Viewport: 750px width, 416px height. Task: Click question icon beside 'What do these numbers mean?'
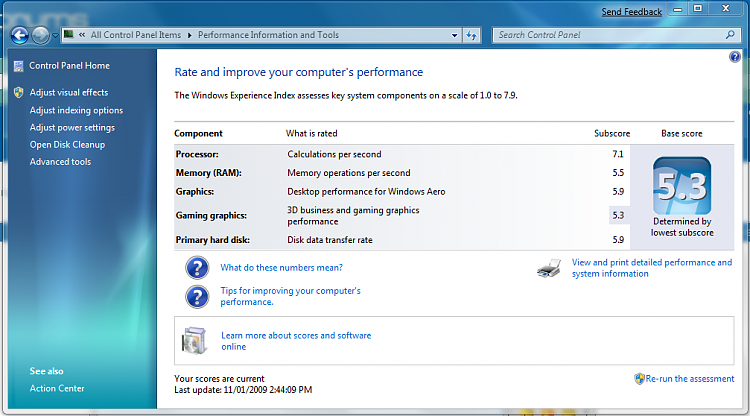pyautogui.click(x=197, y=268)
